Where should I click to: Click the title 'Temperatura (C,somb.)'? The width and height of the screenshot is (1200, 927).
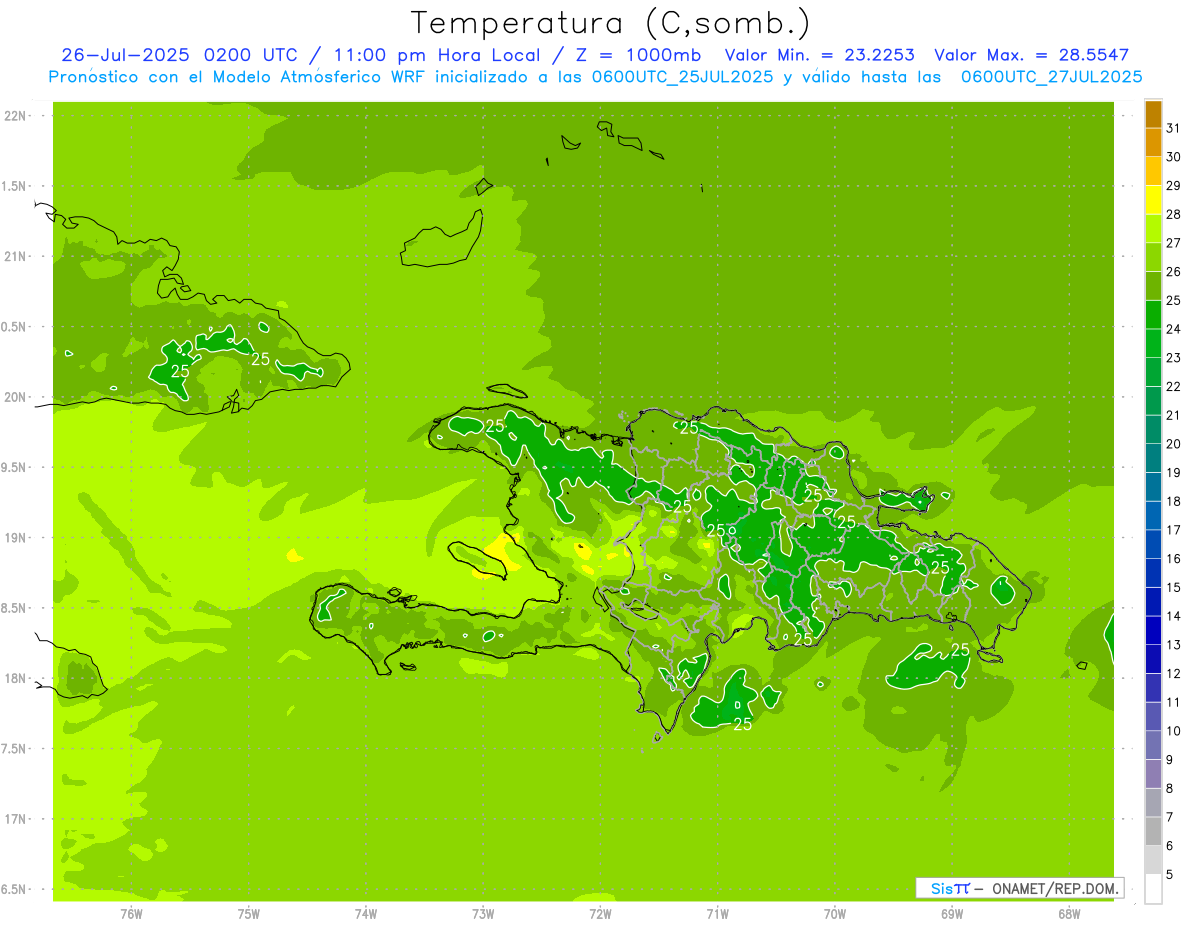(x=611, y=23)
